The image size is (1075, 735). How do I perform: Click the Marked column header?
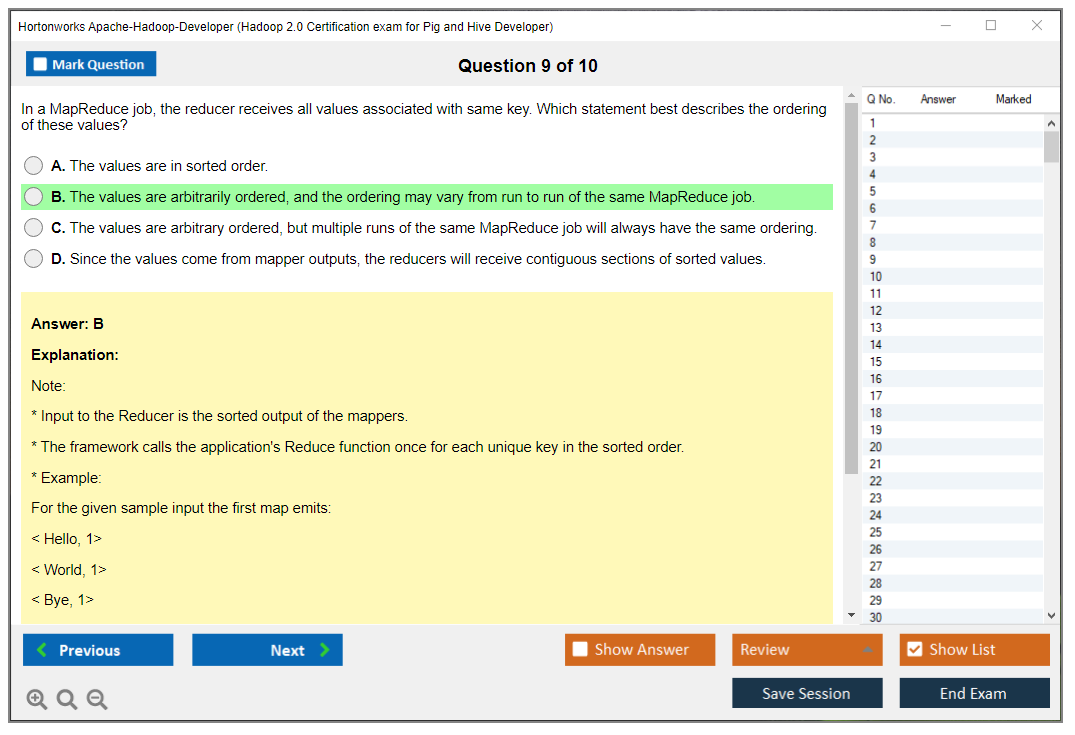(x=1013, y=99)
